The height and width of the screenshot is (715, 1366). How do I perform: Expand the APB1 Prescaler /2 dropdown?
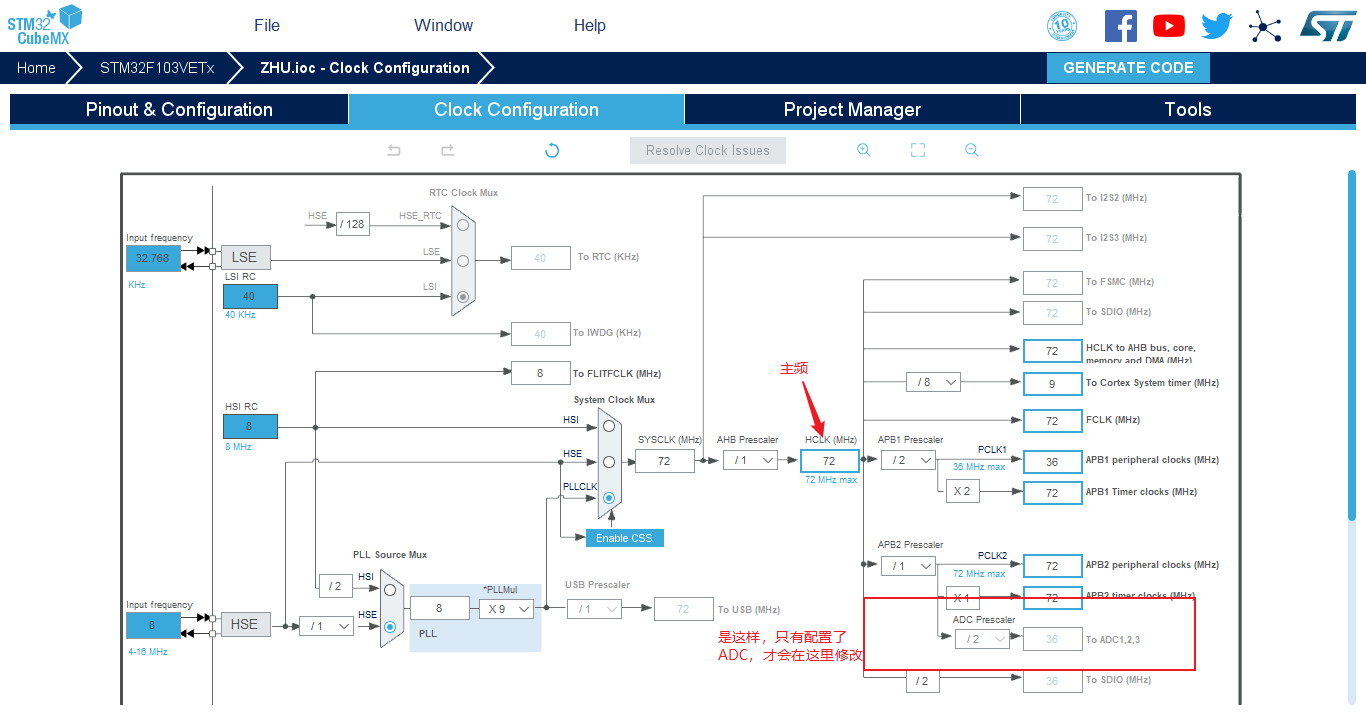click(908, 460)
